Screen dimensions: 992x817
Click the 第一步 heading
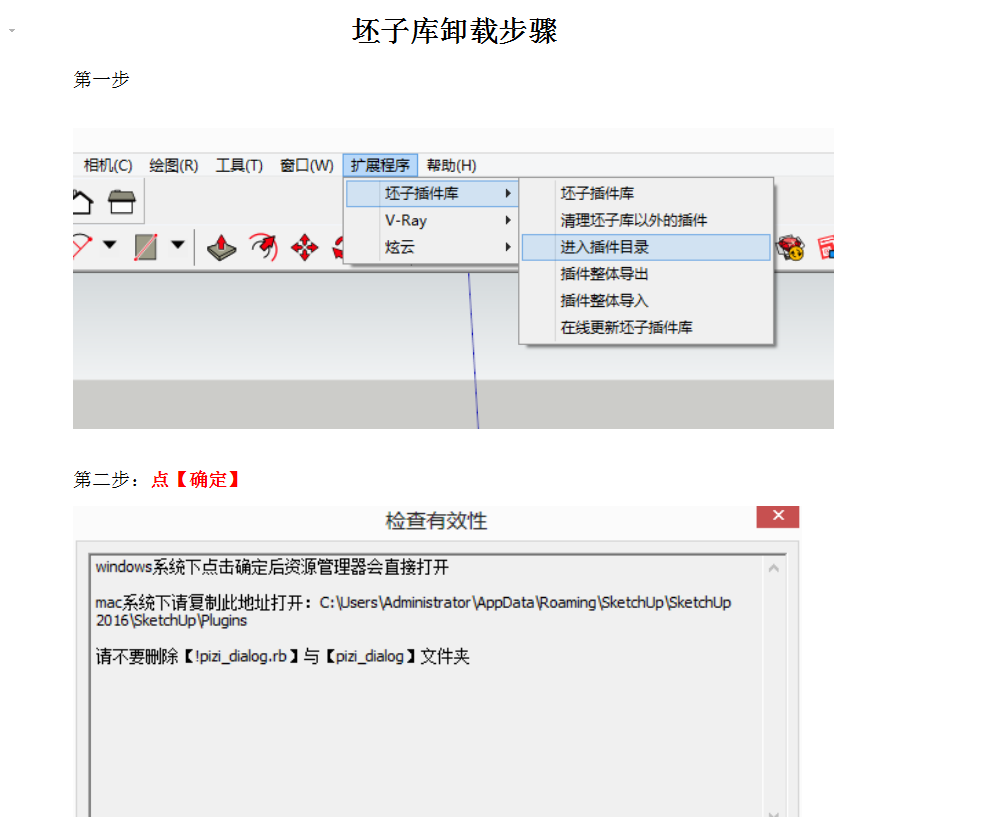click(101, 80)
